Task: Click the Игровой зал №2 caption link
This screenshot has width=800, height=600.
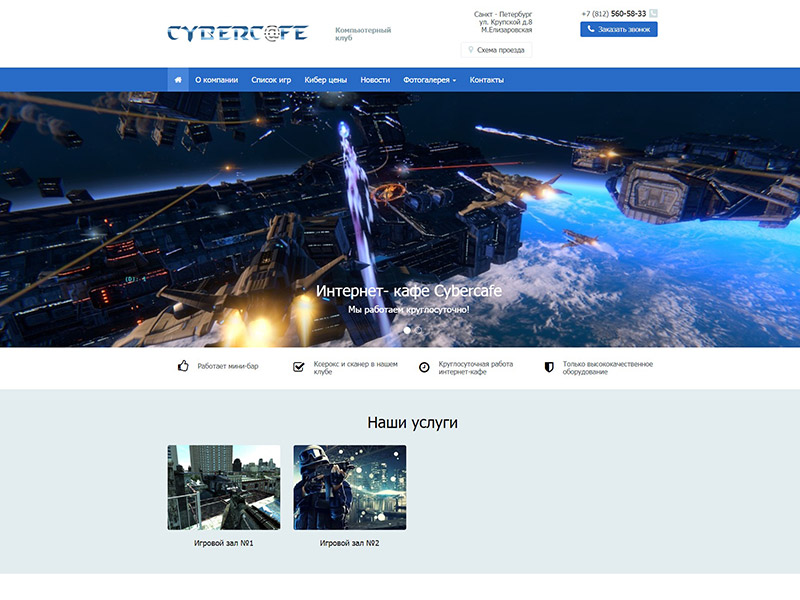Action: 349,543
